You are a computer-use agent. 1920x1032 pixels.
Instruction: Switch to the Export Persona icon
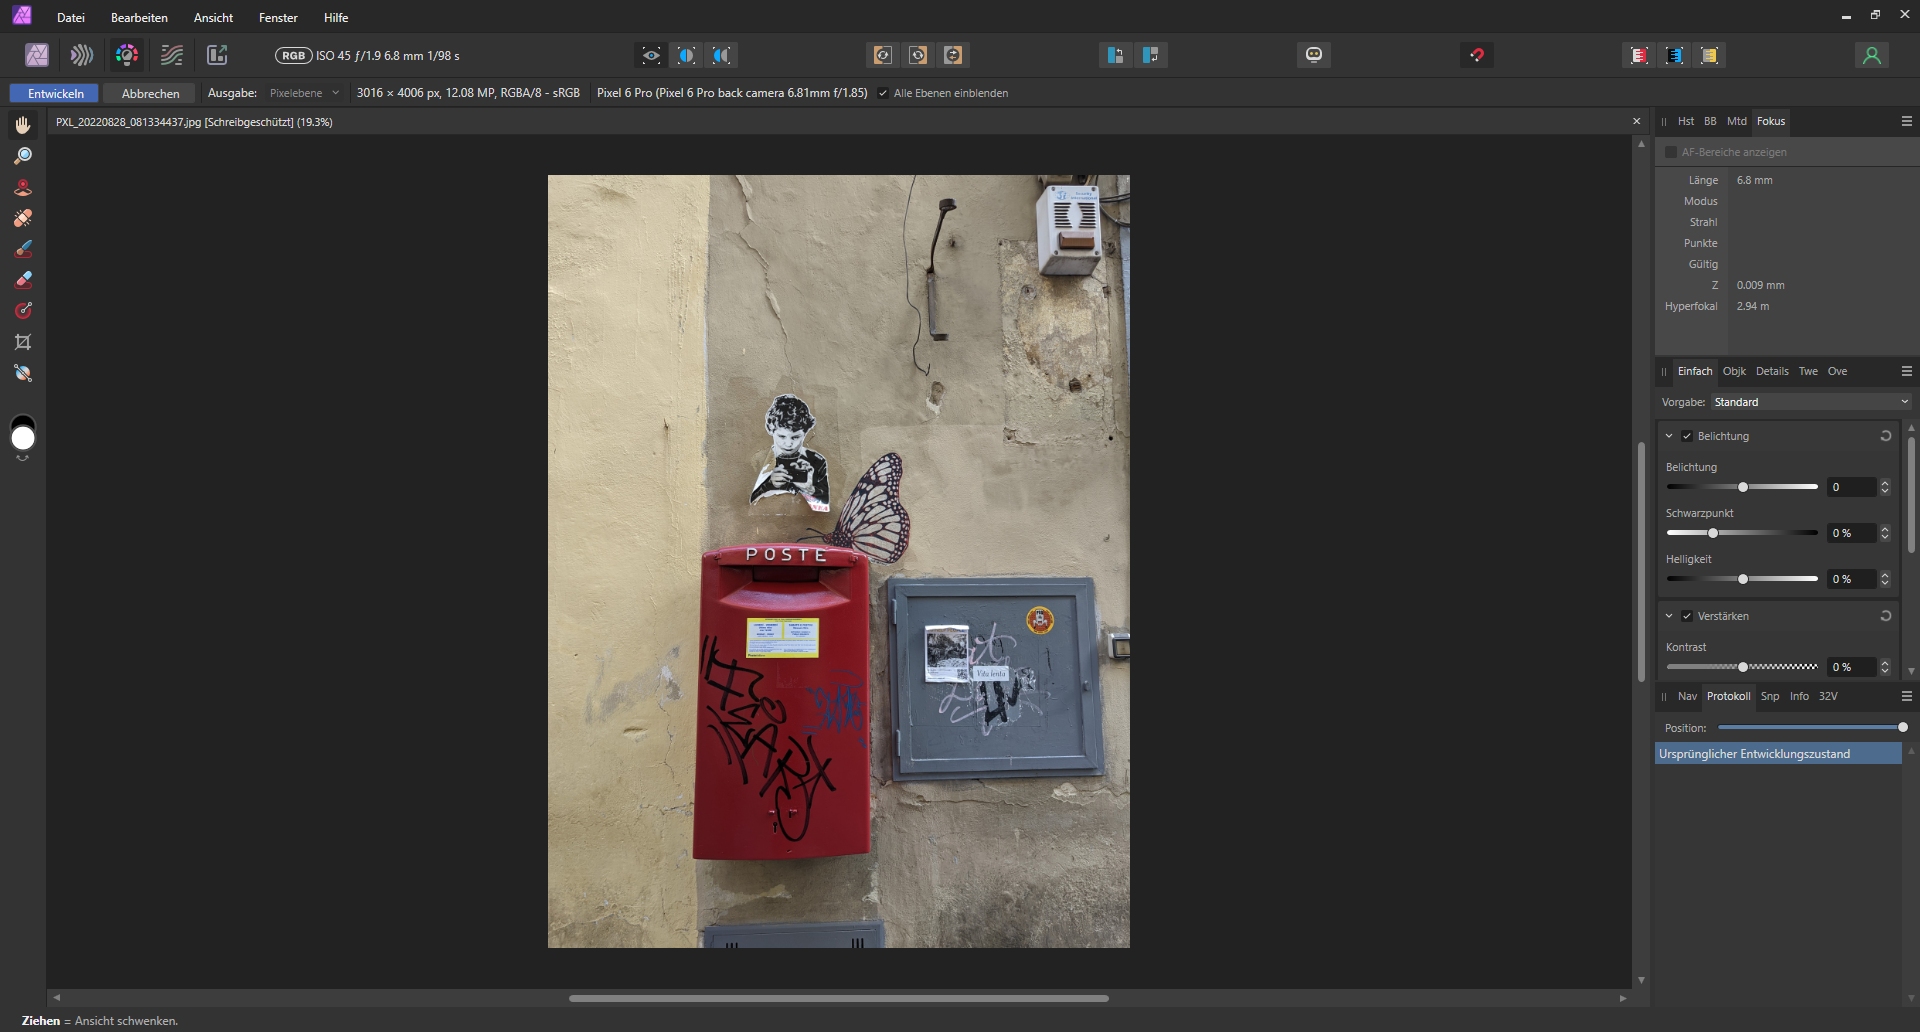coord(217,55)
